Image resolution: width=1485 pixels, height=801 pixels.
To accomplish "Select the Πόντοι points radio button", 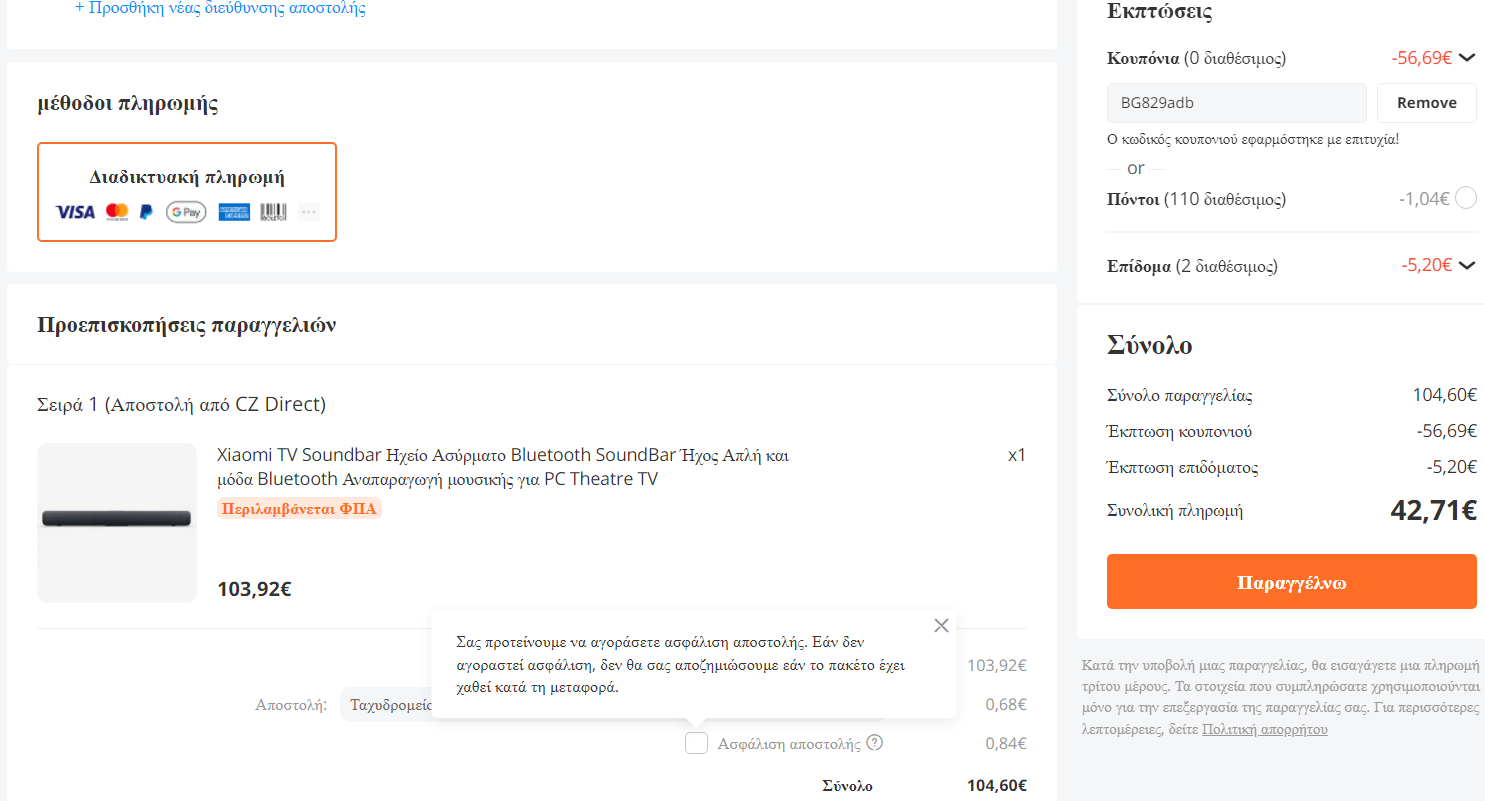I will 1466,198.
